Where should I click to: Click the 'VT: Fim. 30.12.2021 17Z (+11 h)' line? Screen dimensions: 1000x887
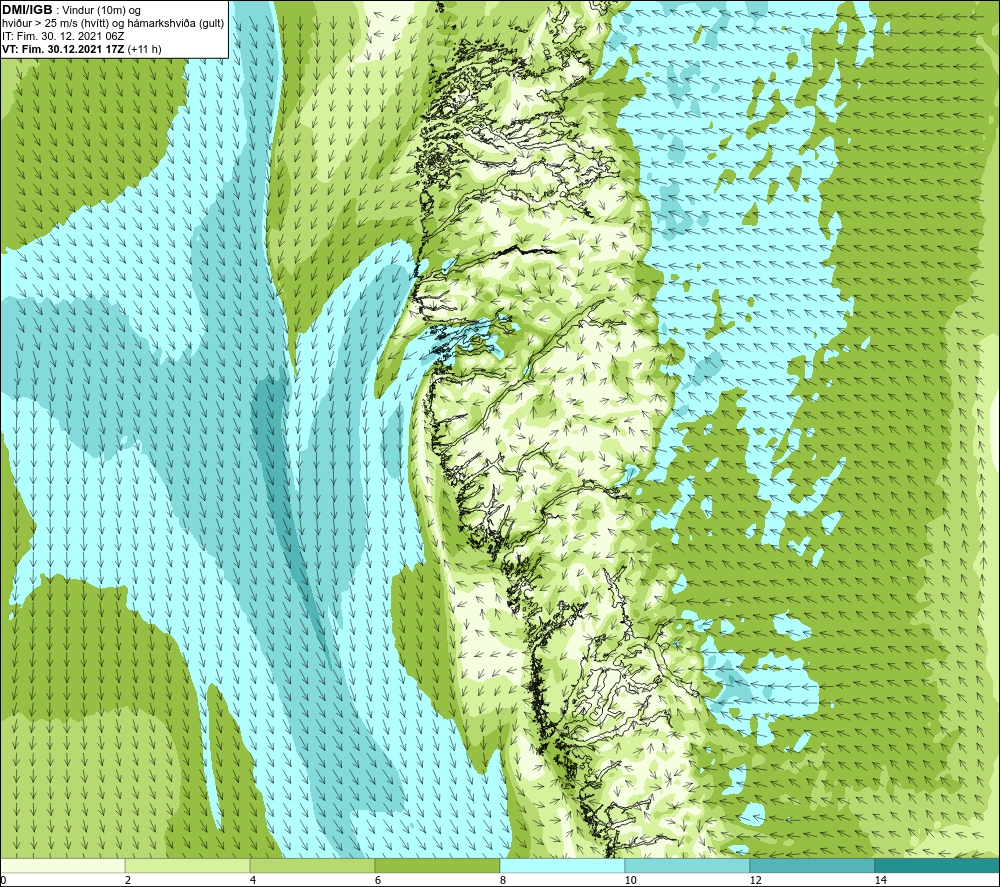pyautogui.click(x=82, y=49)
